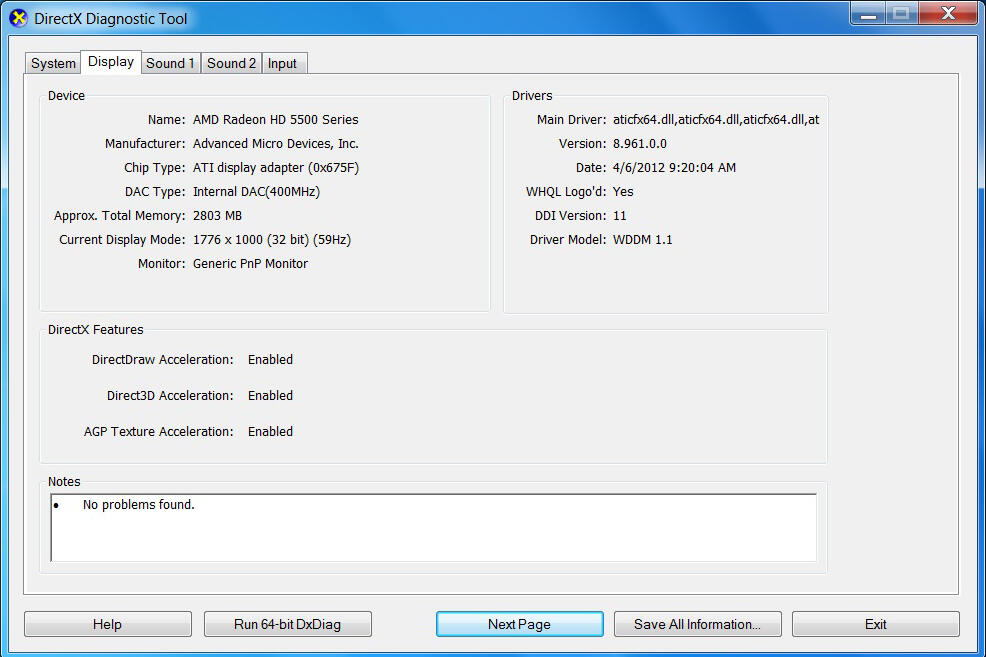This screenshot has height=657, width=986.
Task: Click DAC type 'Internal DAC(400MHz)'
Action: [256, 191]
